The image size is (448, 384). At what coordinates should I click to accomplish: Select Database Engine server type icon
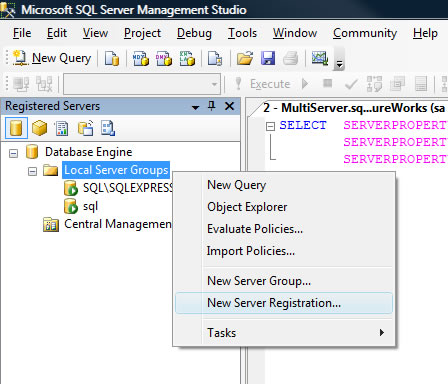click(16, 128)
